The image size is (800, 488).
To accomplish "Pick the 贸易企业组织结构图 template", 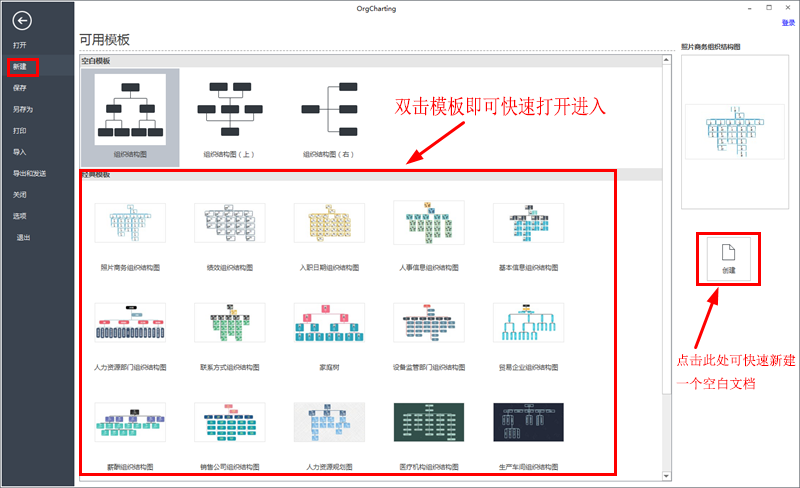I will [x=528, y=324].
